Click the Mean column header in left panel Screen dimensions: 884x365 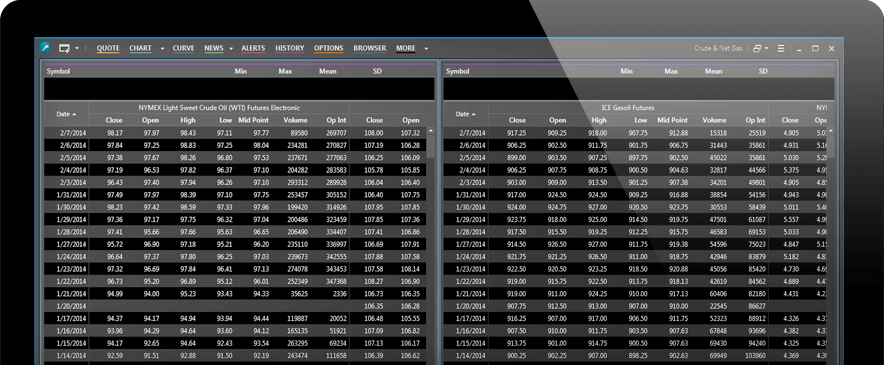[328, 72]
